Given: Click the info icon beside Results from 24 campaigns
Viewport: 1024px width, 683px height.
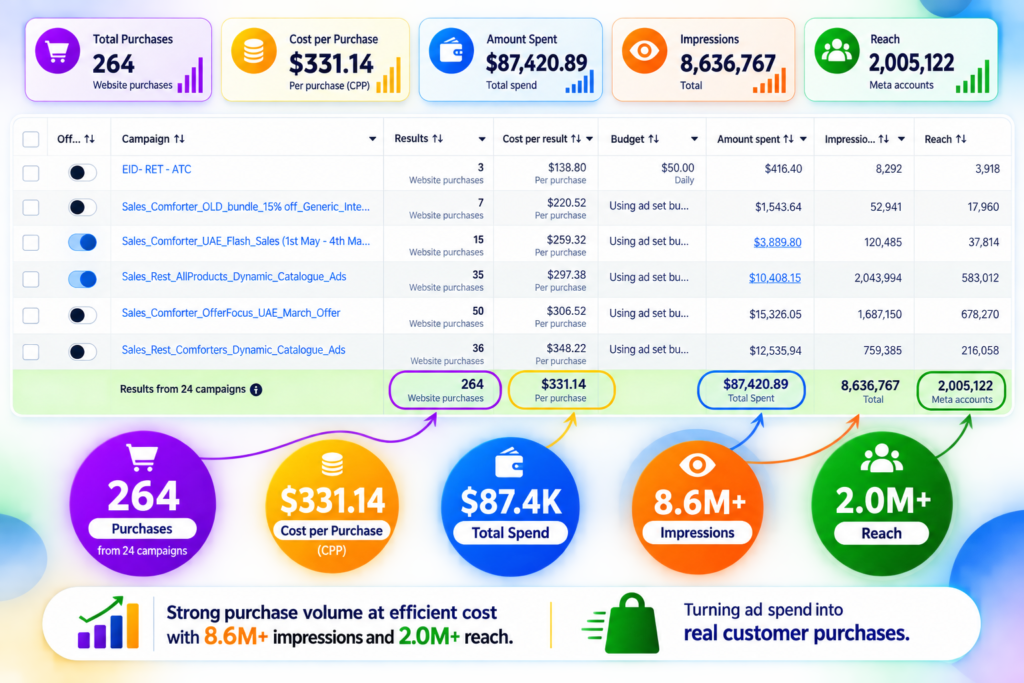Looking at the screenshot, I should [x=256, y=390].
